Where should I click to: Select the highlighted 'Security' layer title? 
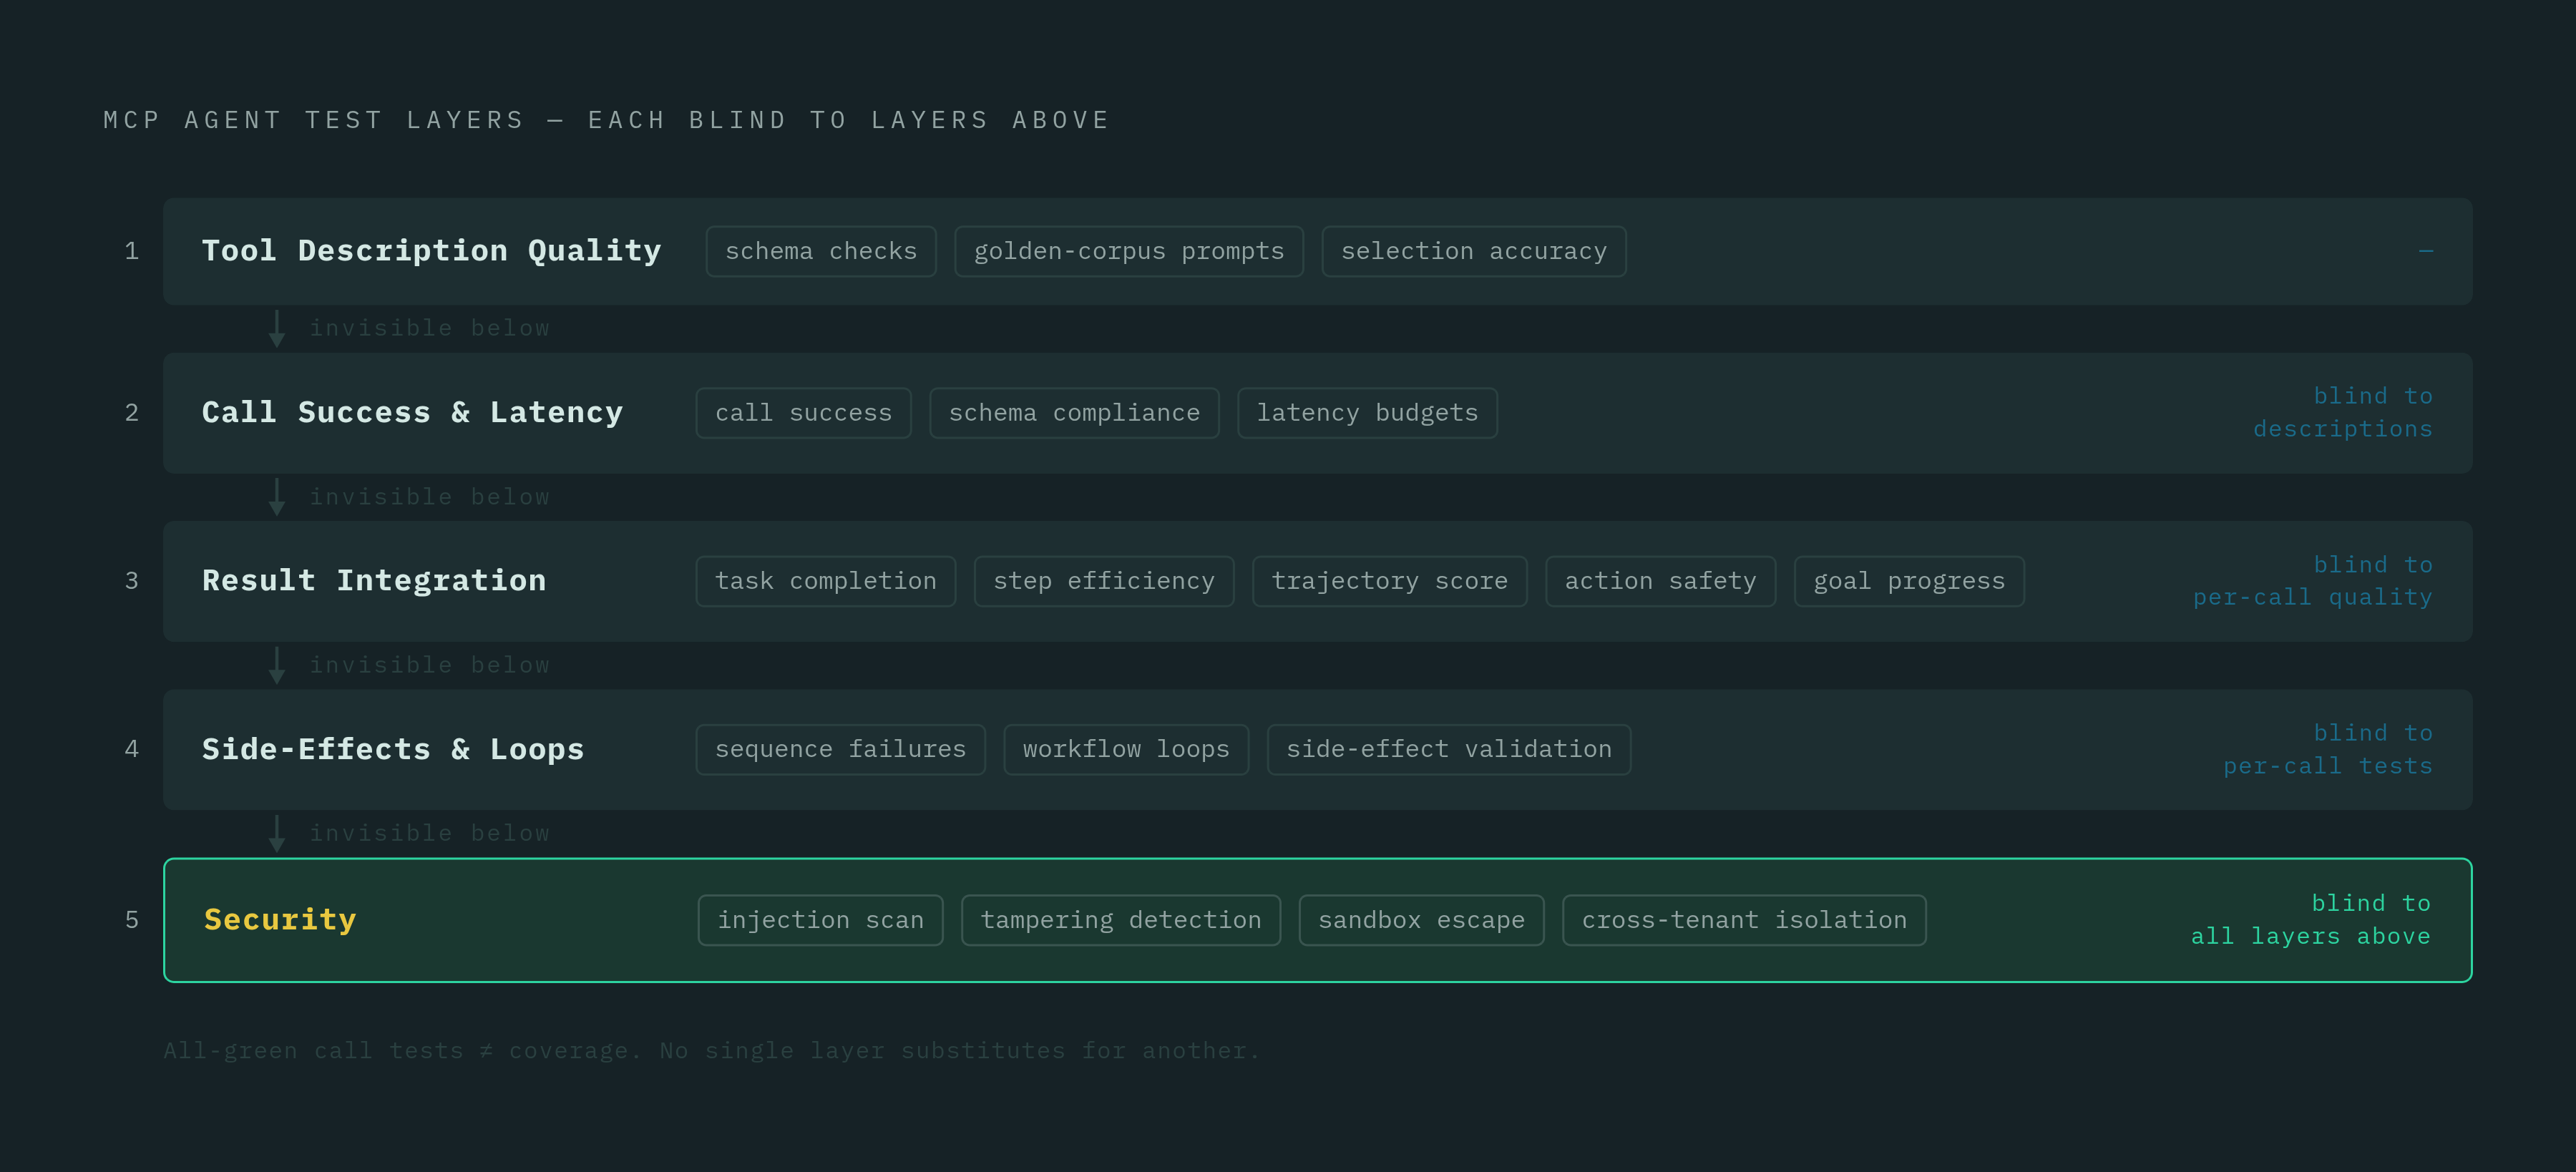pos(280,920)
